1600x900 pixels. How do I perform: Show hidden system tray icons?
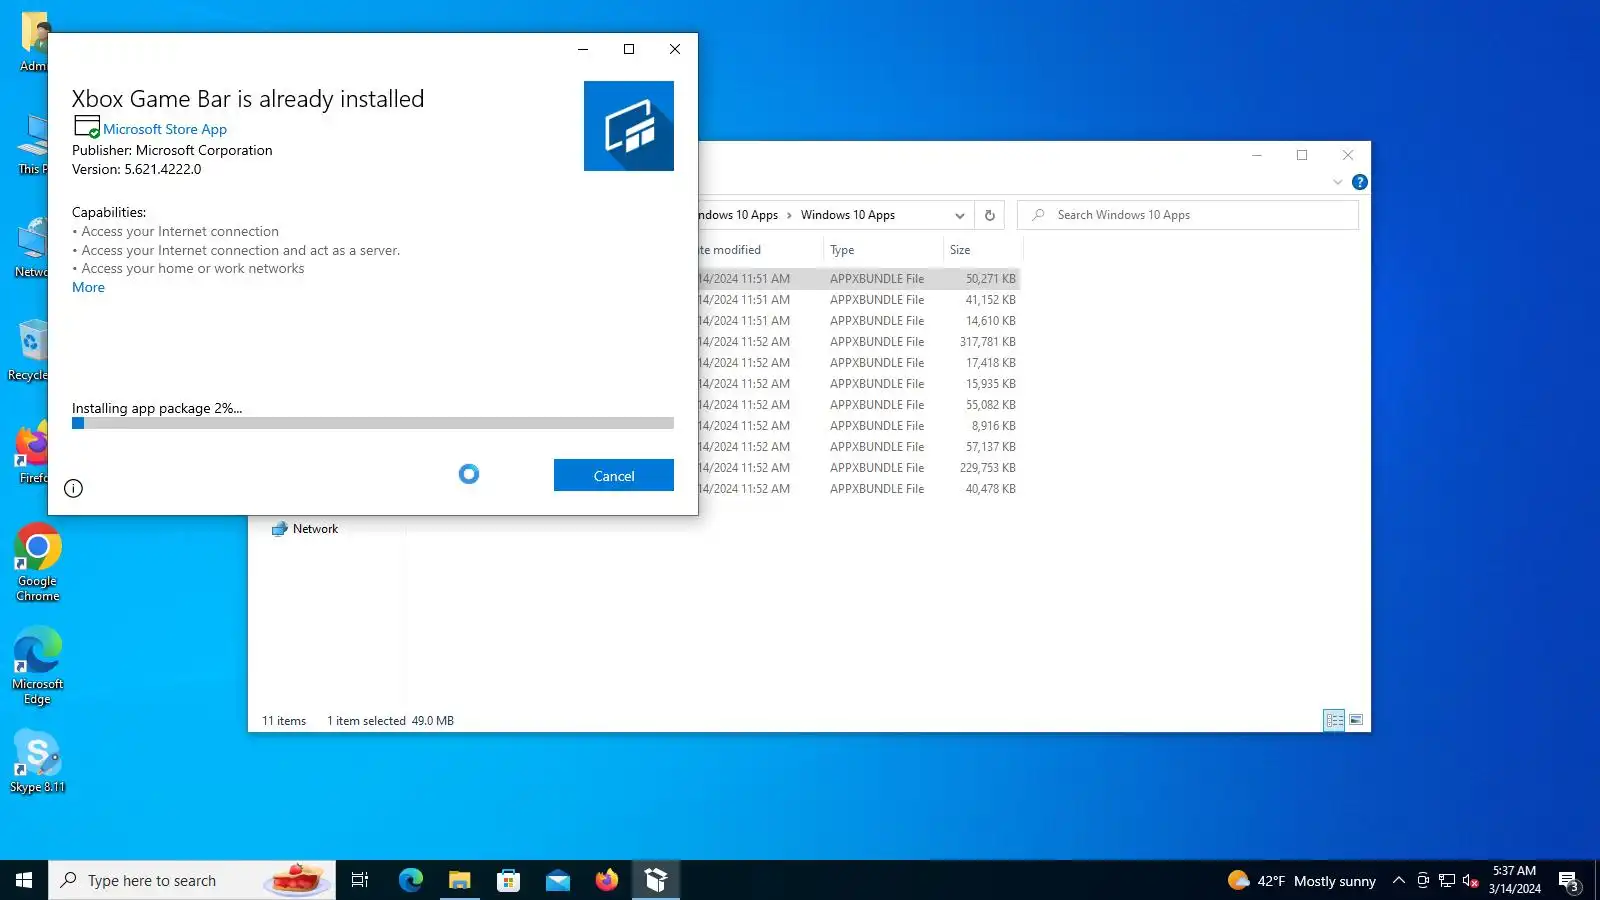click(x=1399, y=880)
